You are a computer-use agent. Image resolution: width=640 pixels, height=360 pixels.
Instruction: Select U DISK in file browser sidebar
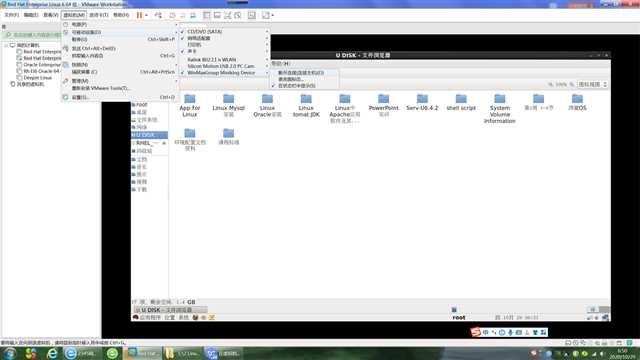pos(149,135)
